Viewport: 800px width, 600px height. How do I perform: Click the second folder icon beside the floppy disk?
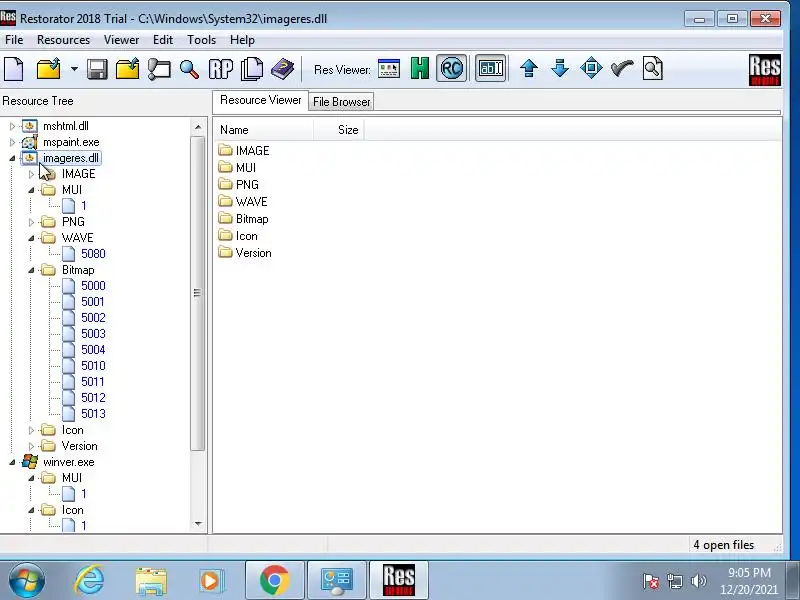tap(128, 69)
